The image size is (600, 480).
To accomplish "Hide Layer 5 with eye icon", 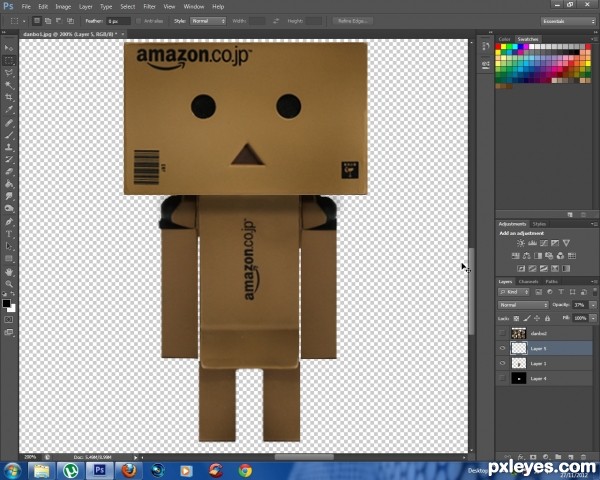I will [502, 348].
